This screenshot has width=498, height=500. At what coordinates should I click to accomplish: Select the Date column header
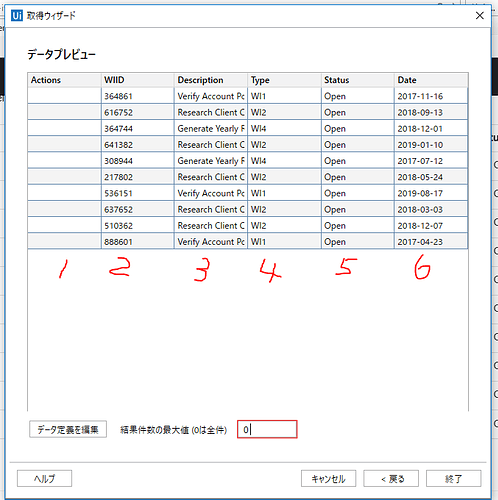click(431, 80)
